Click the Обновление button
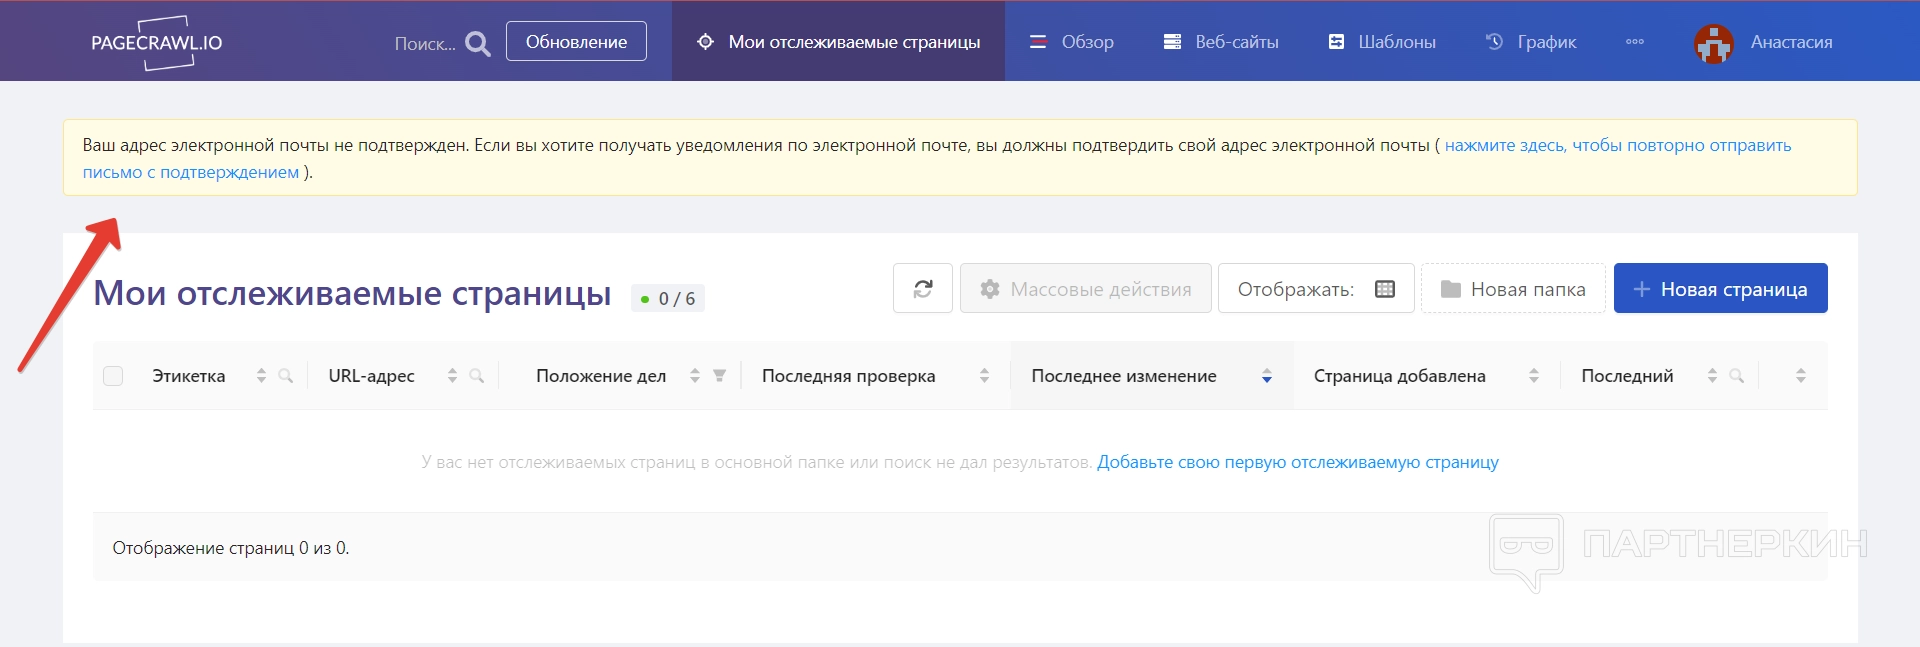 pos(576,42)
